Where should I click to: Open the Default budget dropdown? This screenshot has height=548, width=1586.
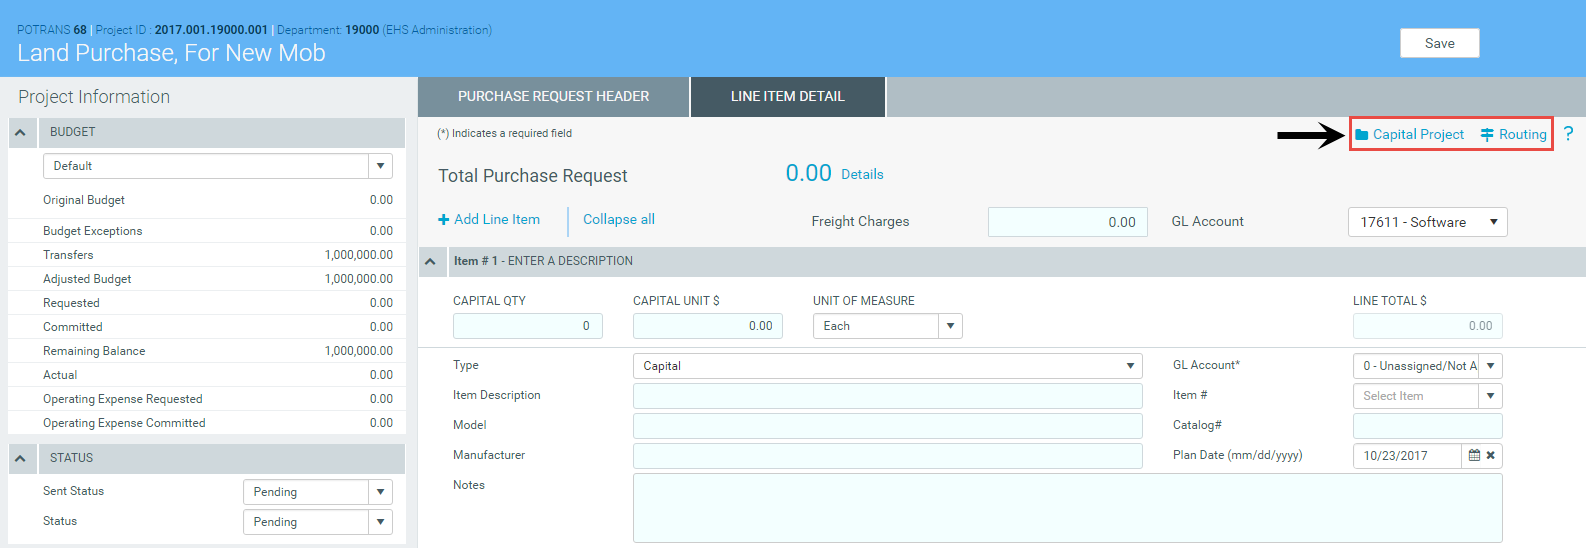tap(380, 166)
